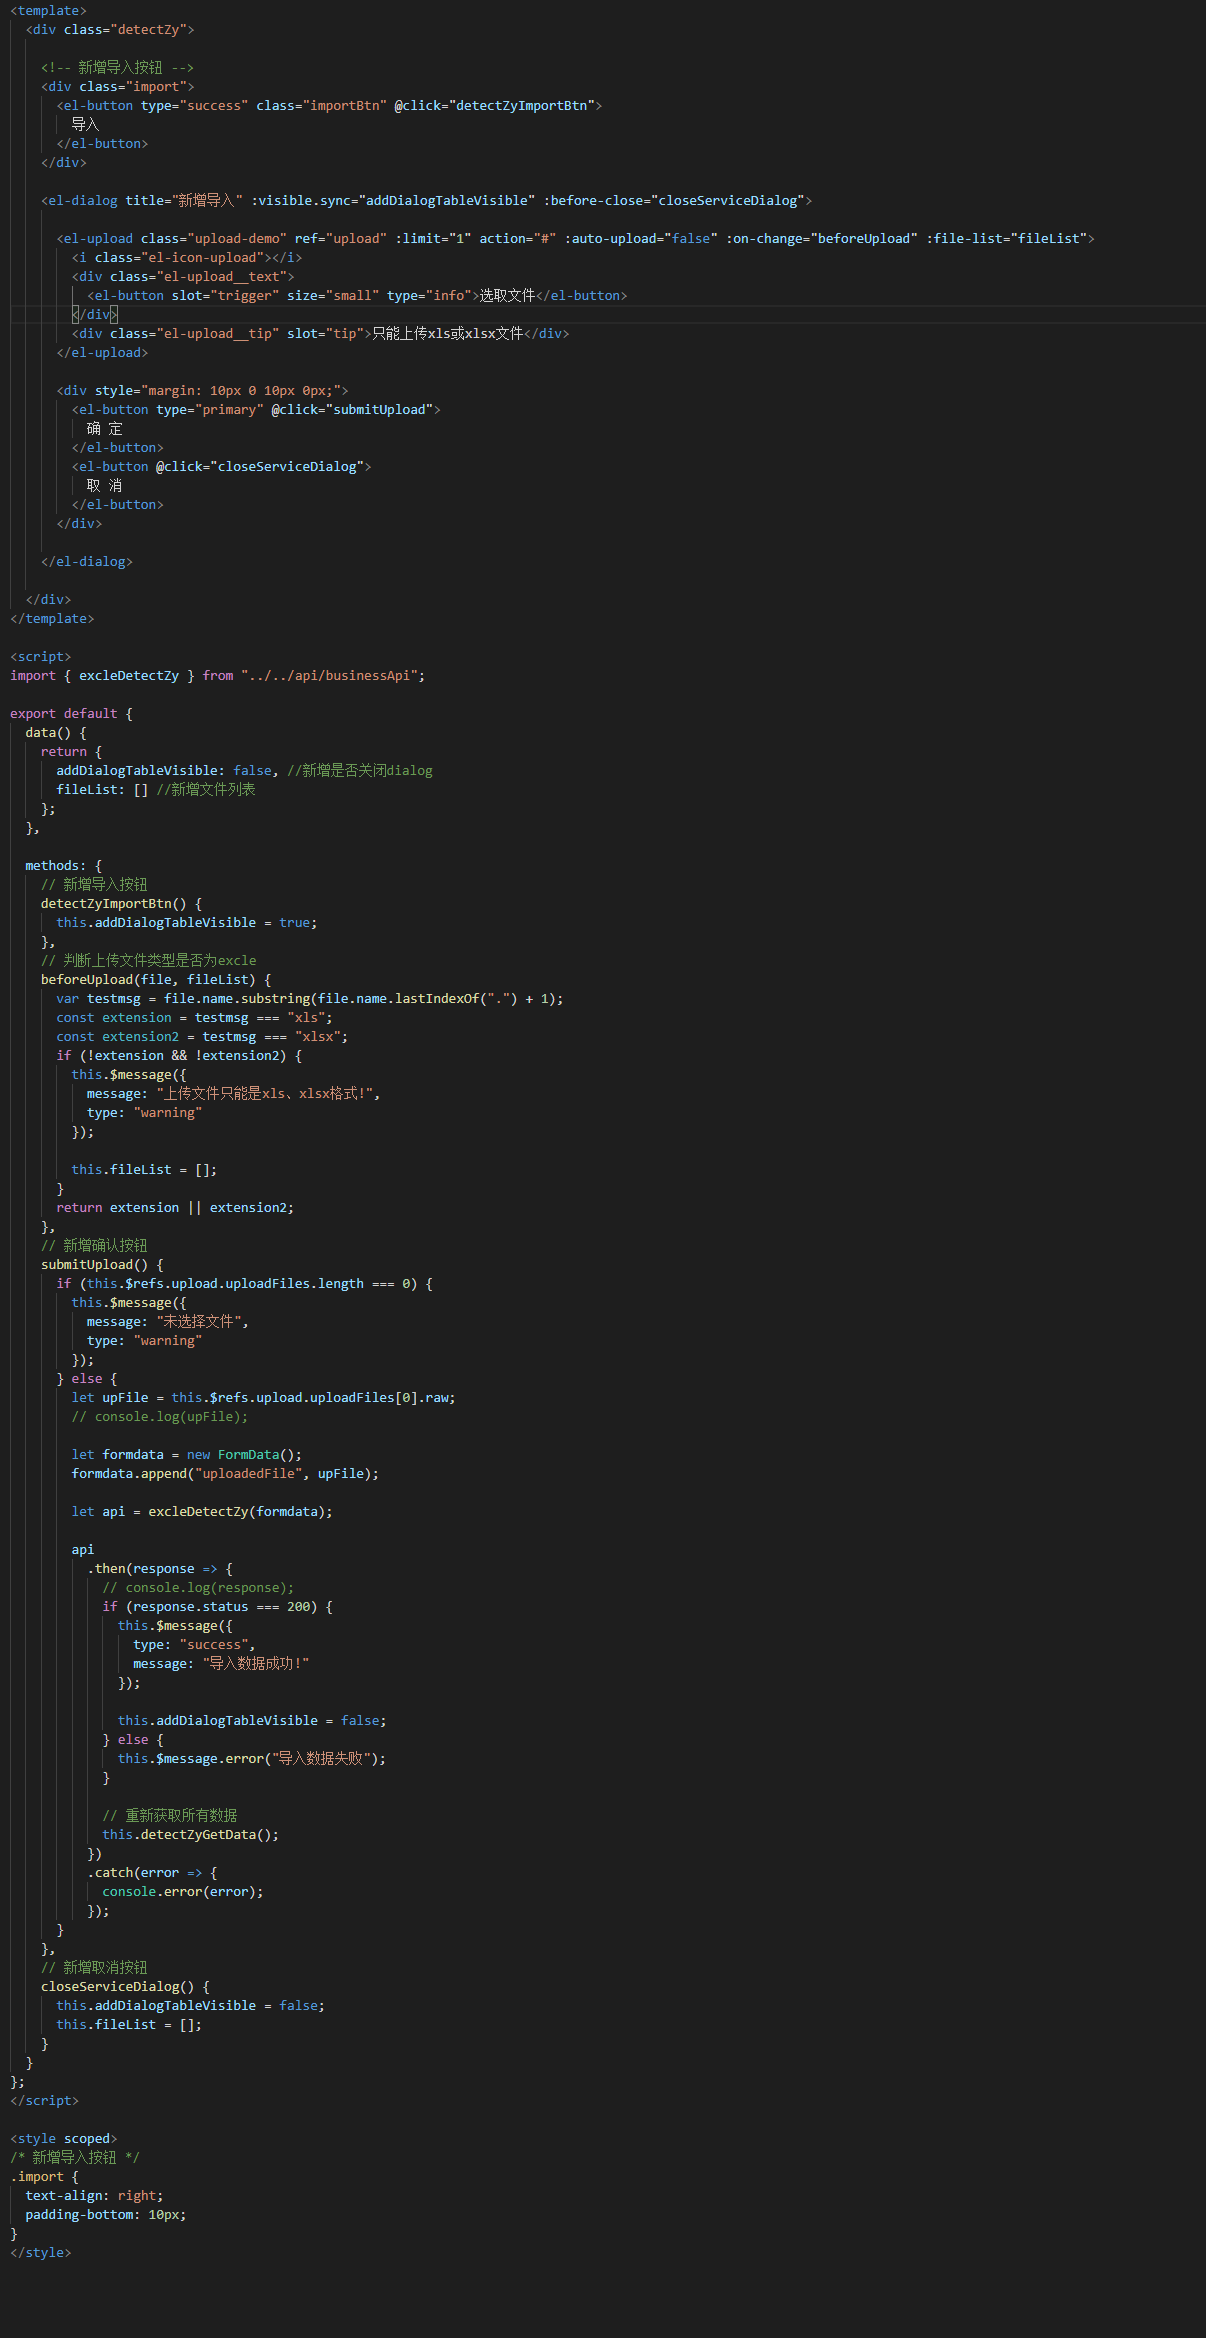
Task: Click the closing </el-dialog> tag
Action: click(x=87, y=561)
